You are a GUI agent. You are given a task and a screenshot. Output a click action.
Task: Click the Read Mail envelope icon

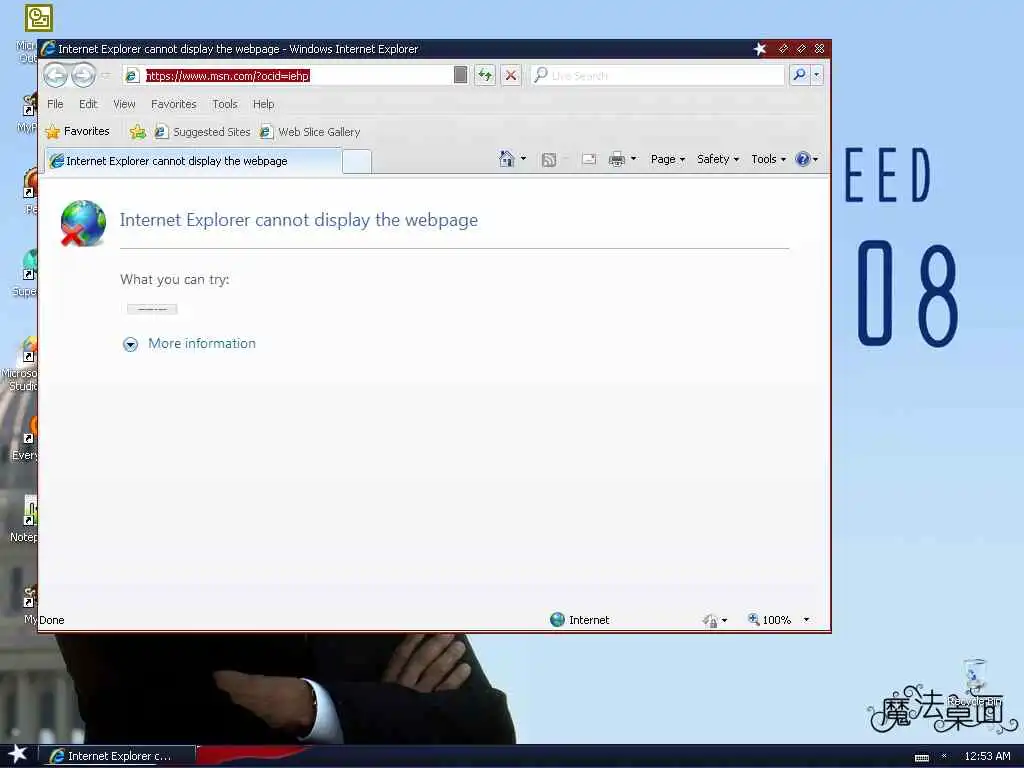(x=588, y=159)
